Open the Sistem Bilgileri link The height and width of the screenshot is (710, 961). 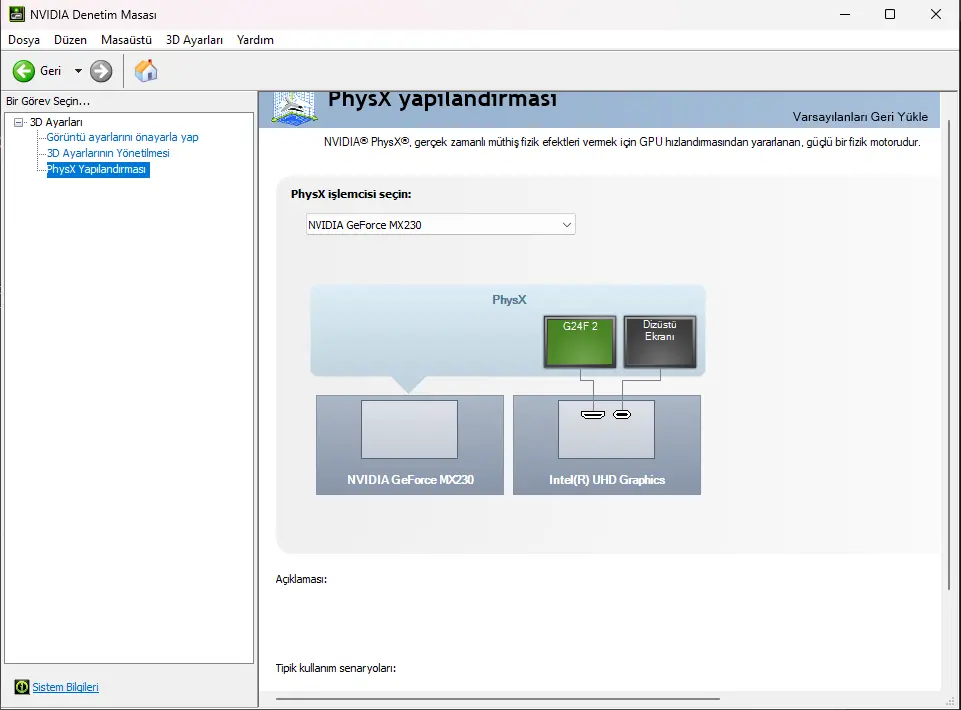pyautogui.click(x=66, y=687)
